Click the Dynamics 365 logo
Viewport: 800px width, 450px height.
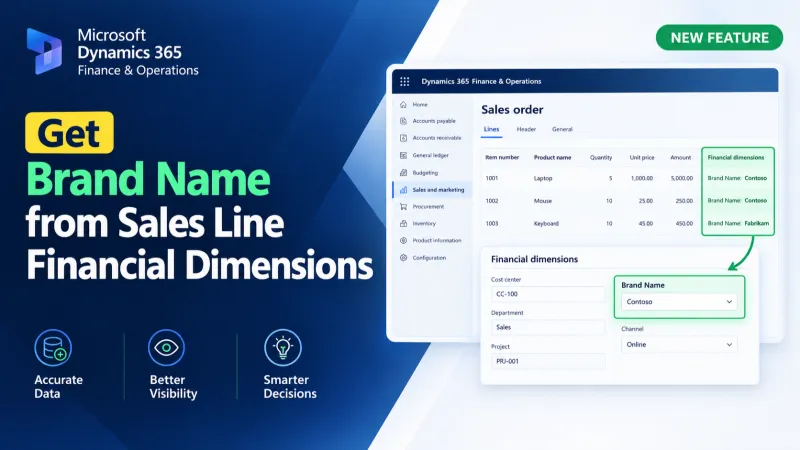(44, 51)
